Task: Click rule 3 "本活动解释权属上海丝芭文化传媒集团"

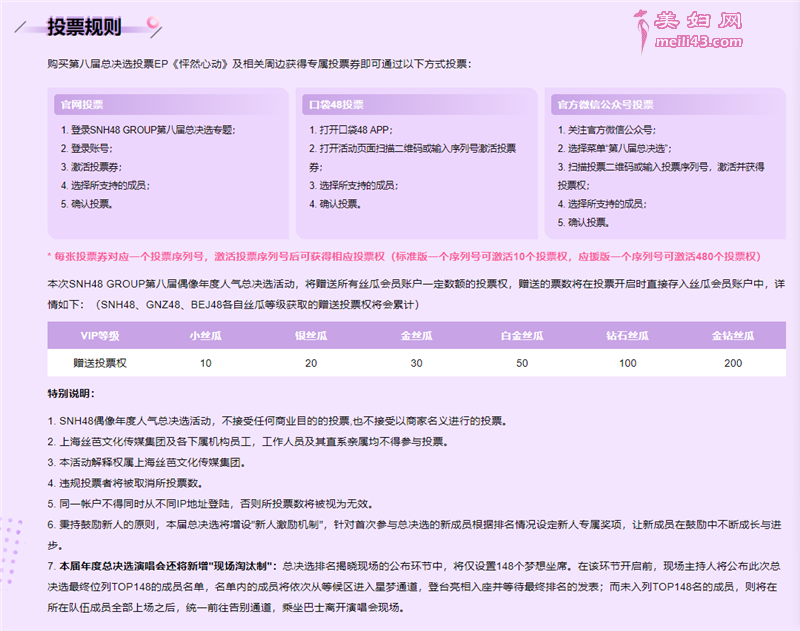Action: 146,463
